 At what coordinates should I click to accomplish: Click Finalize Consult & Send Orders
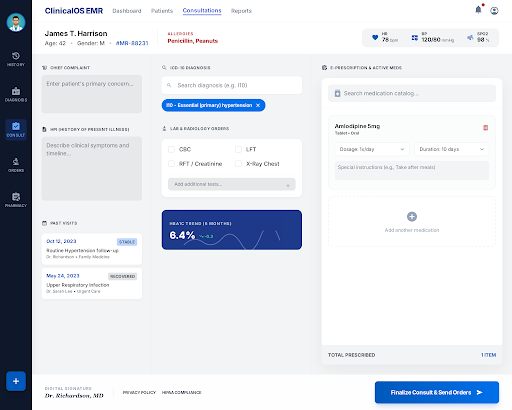pos(437,392)
